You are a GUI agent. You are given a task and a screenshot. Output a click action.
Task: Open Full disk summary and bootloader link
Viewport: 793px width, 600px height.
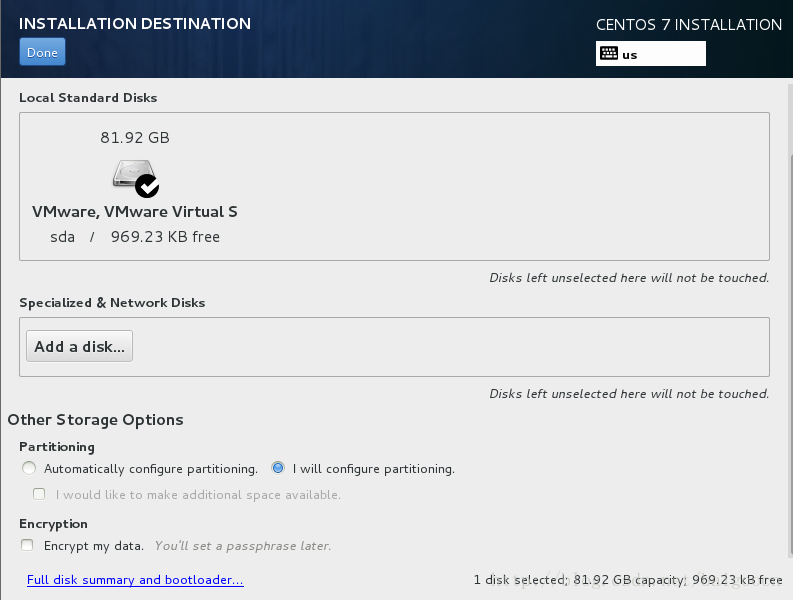135,580
